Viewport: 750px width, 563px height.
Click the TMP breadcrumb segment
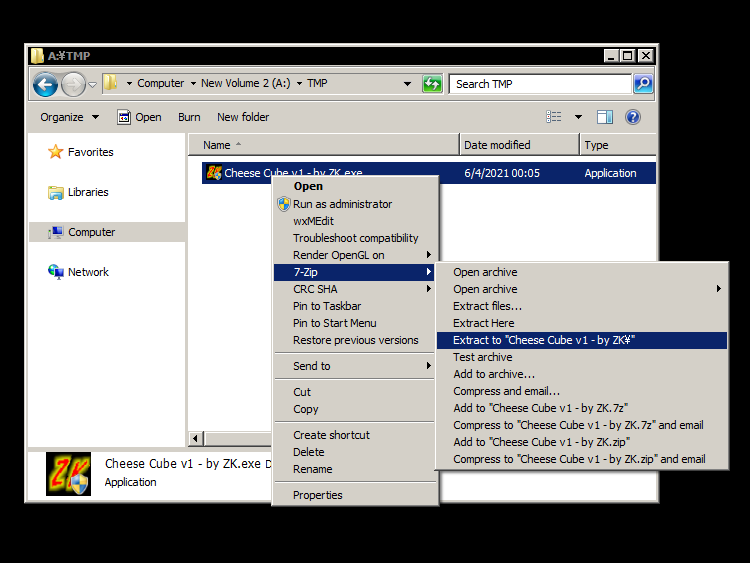tap(317, 83)
